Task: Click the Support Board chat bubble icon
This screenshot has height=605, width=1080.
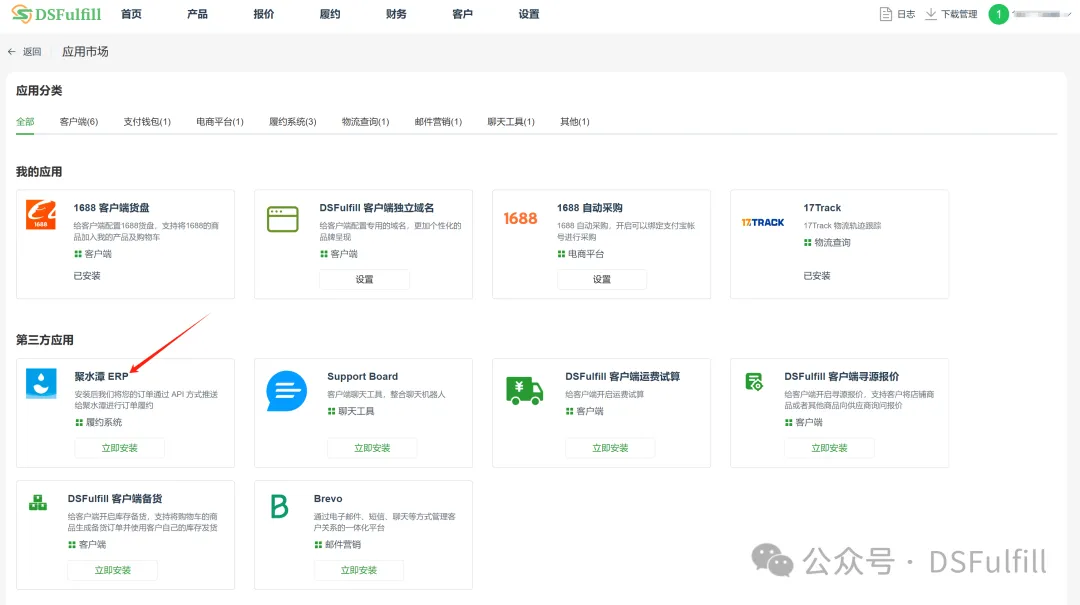Action: tap(287, 391)
